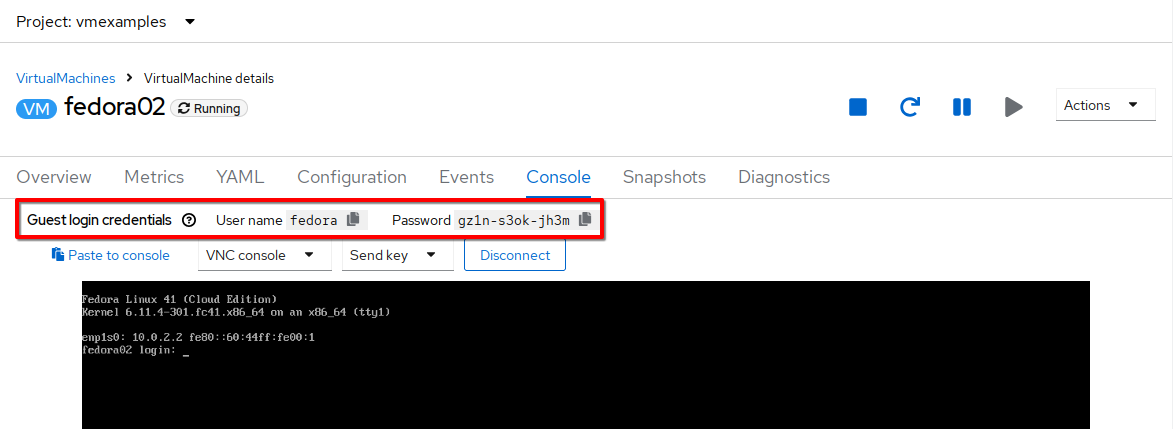Click the grey Start play icon
Image resolution: width=1173 pixels, height=429 pixels.
pyautogui.click(x=1014, y=107)
